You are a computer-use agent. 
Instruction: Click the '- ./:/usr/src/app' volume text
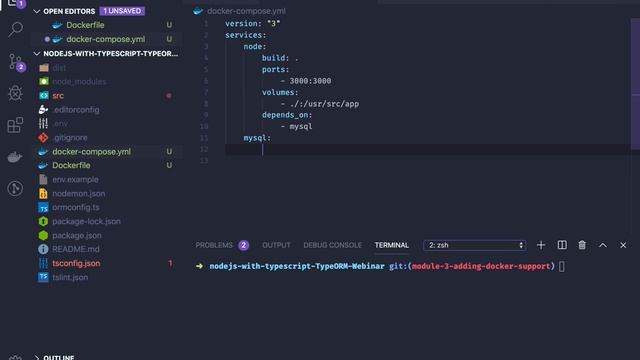(x=320, y=104)
